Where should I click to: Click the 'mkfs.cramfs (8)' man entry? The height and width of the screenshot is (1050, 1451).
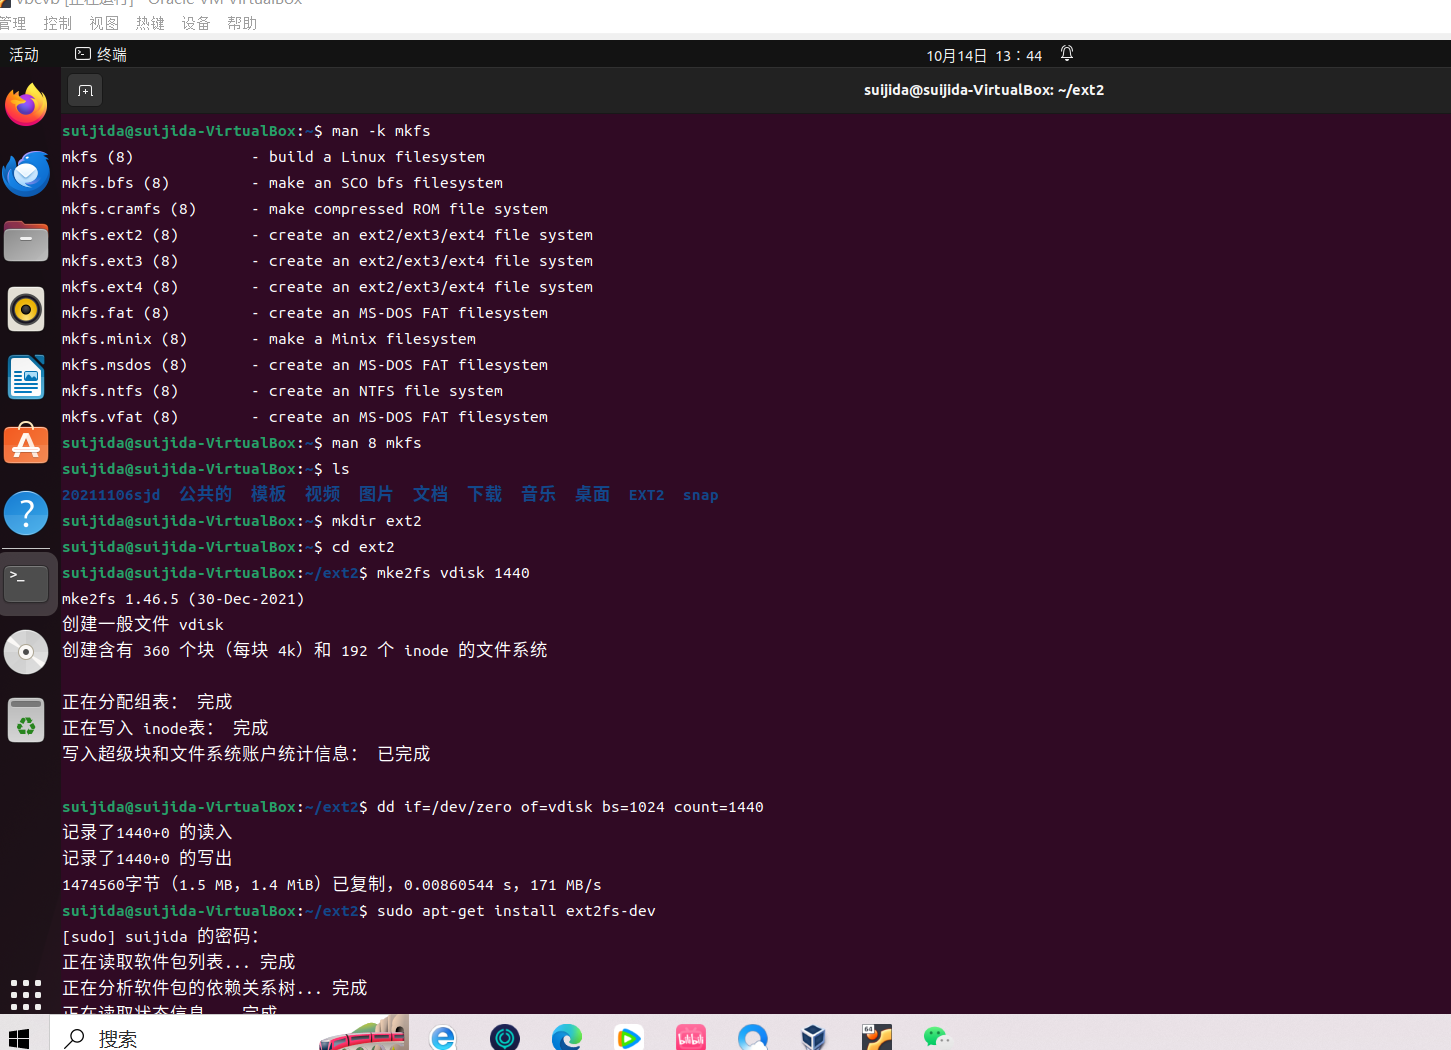click(129, 209)
